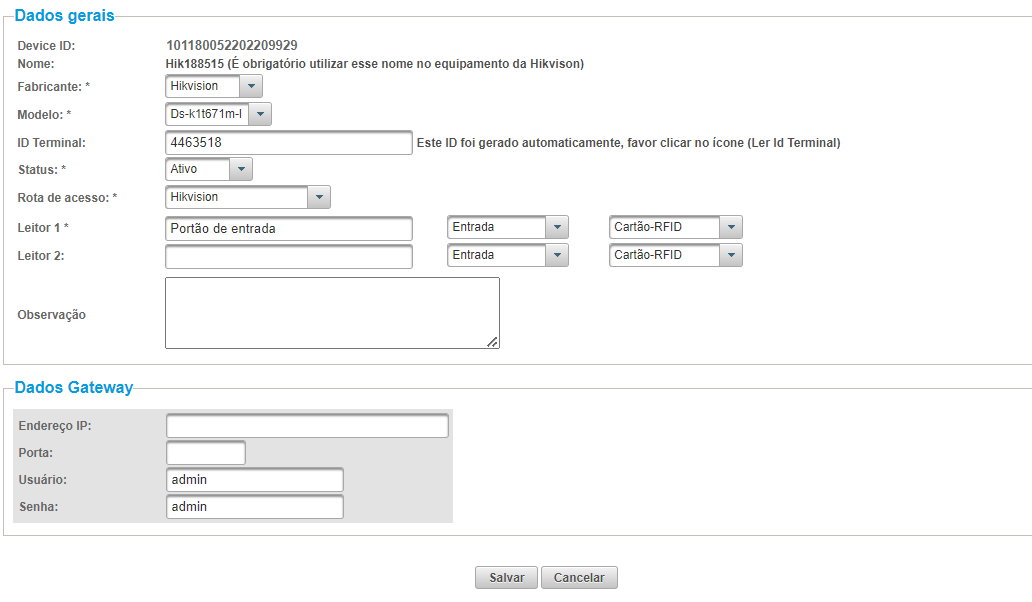The width and height of the screenshot is (1032, 602).
Task: Click inside the Observação text area
Action: [x=331, y=312]
